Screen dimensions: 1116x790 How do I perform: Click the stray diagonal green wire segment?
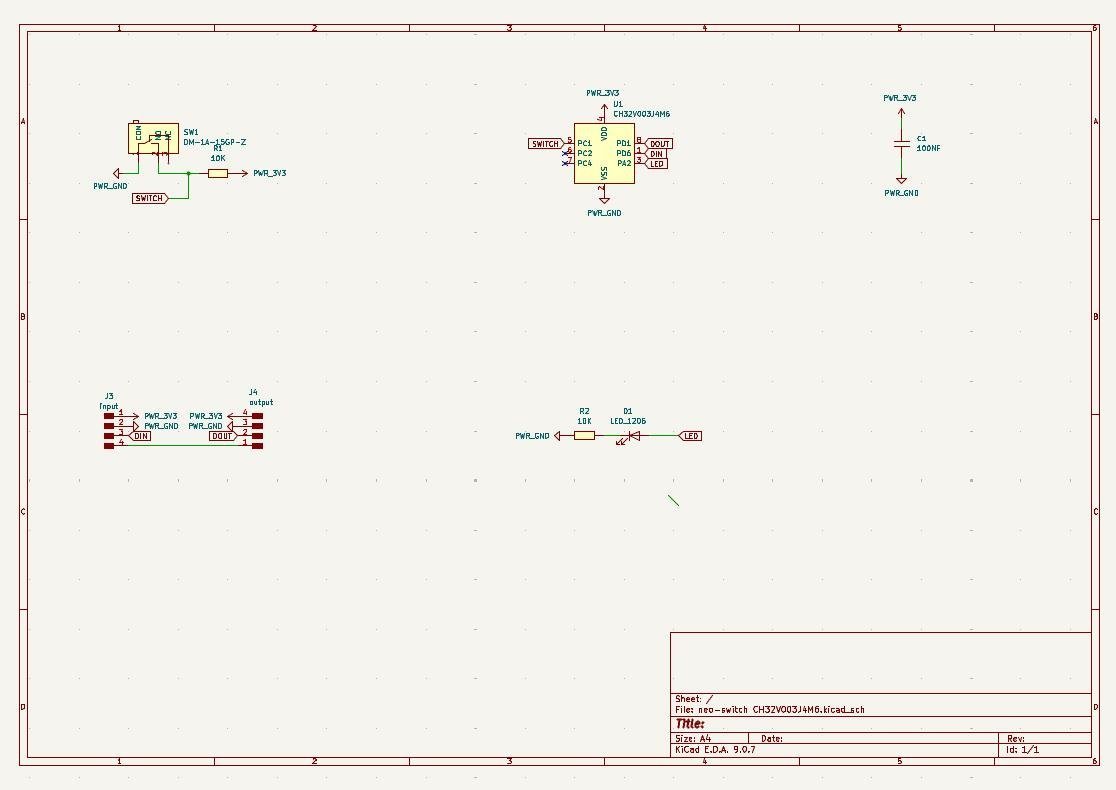tap(673, 500)
